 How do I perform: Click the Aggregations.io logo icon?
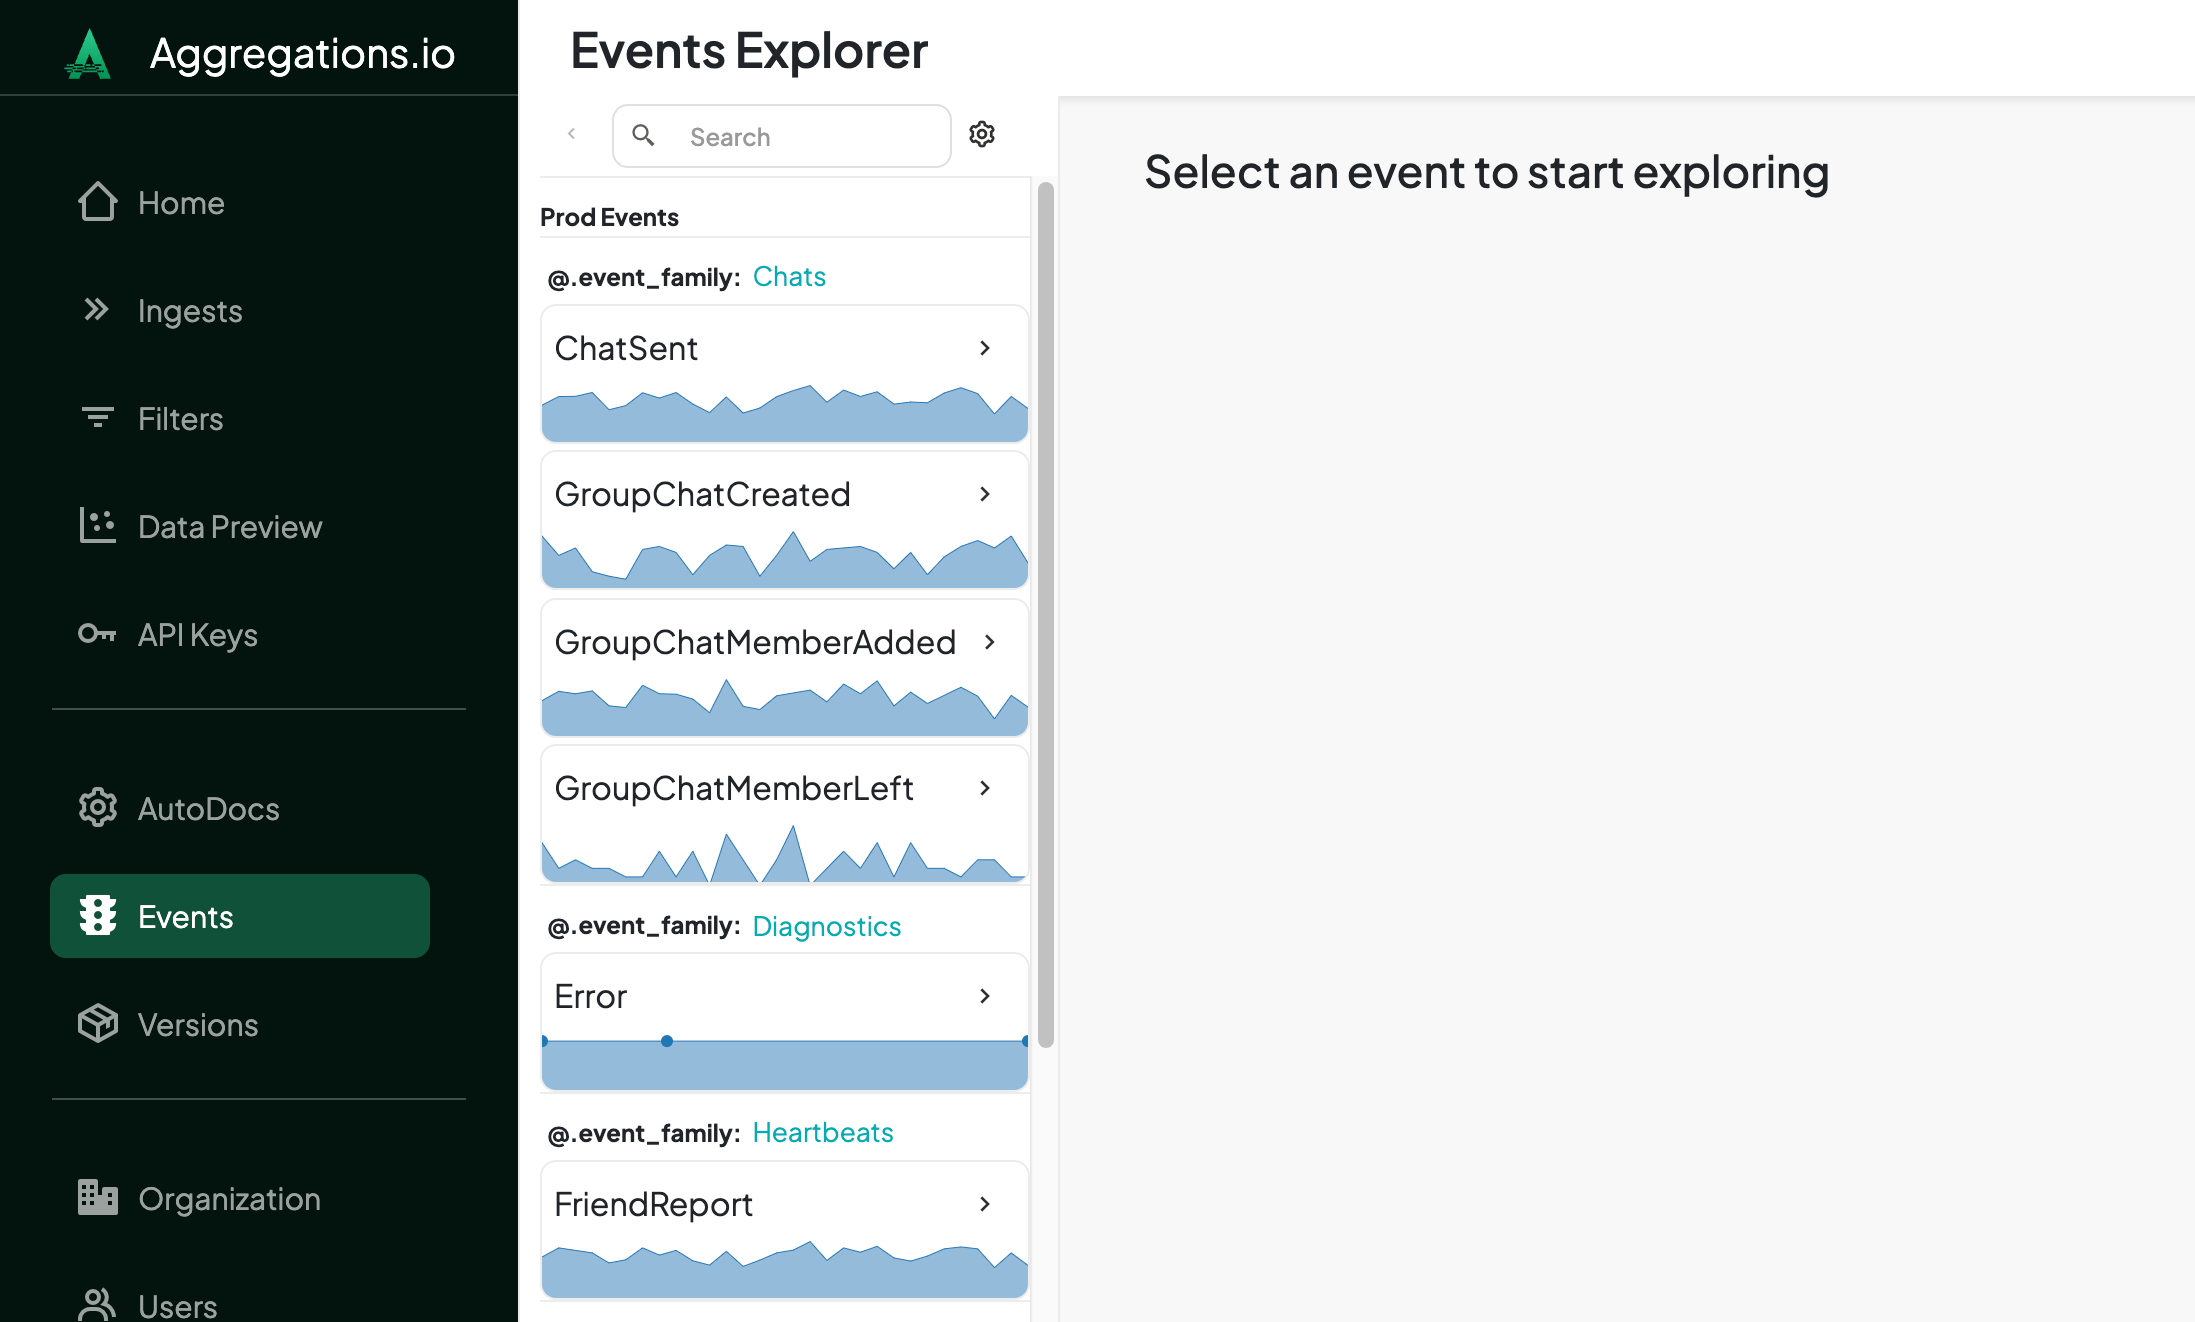[x=88, y=54]
